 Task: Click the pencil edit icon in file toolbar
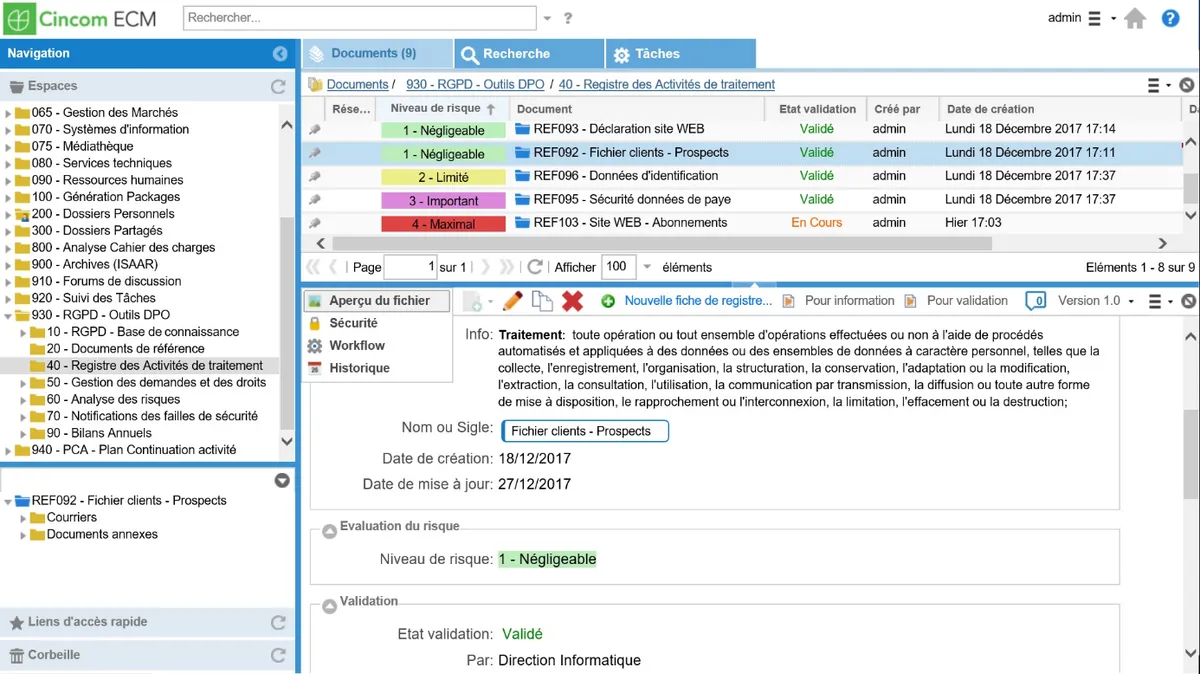pos(512,301)
